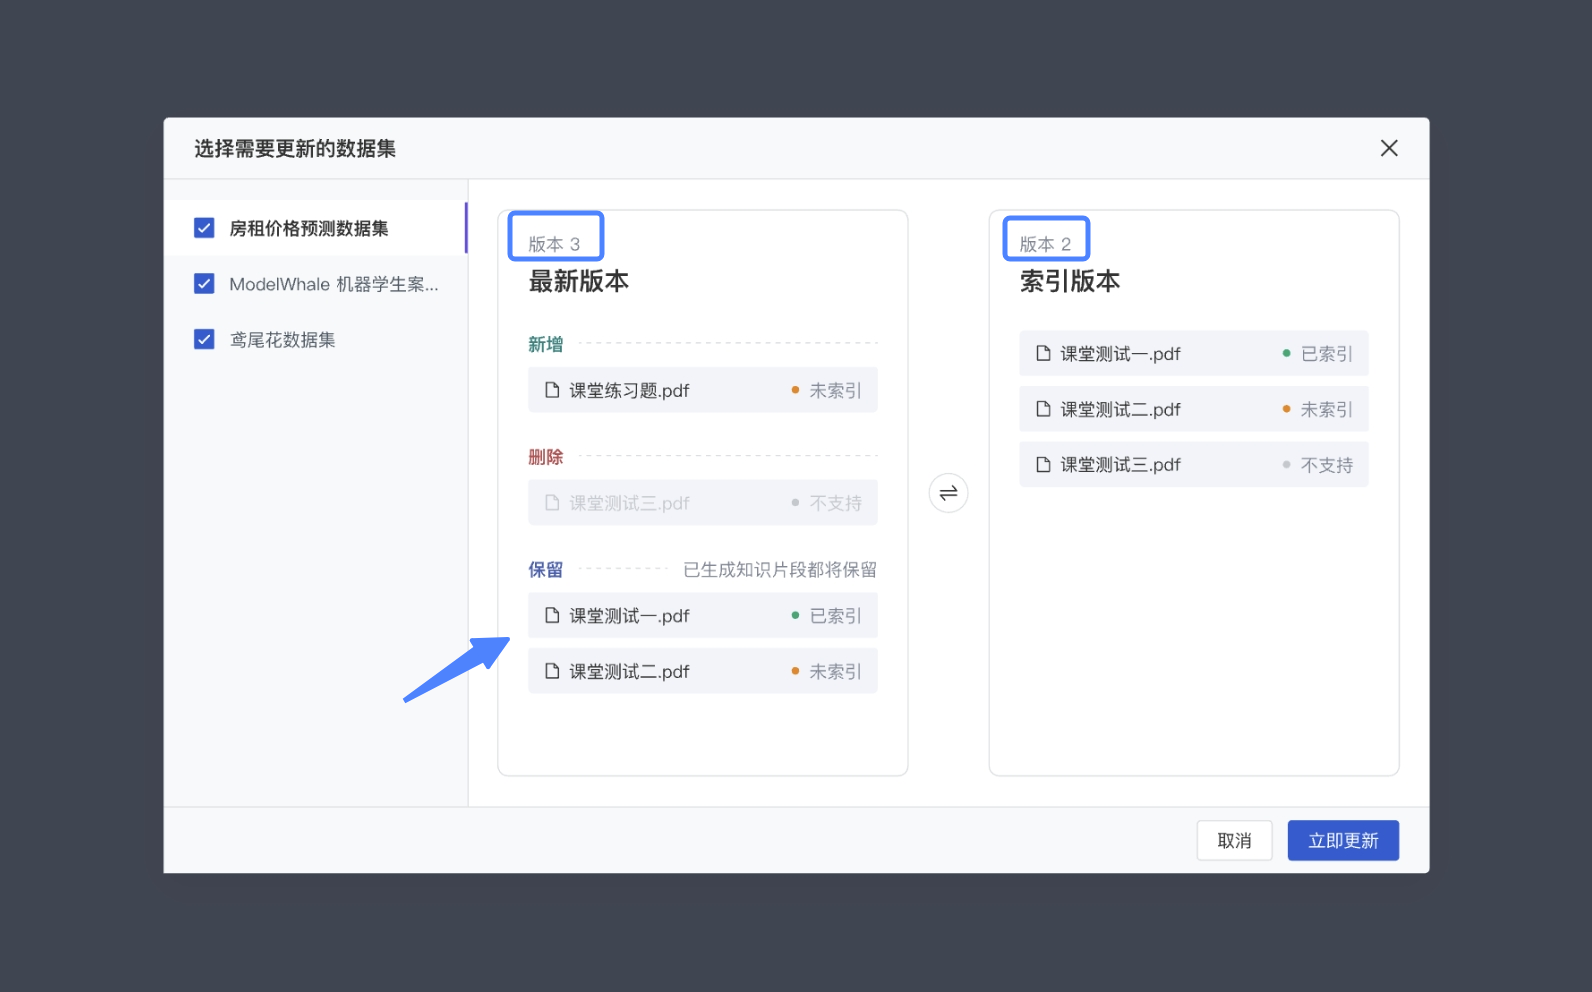Viewport: 1592px width, 992px height.
Task: Uncheck the 鸢尾花数据集 checkbox
Action: click(204, 340)
